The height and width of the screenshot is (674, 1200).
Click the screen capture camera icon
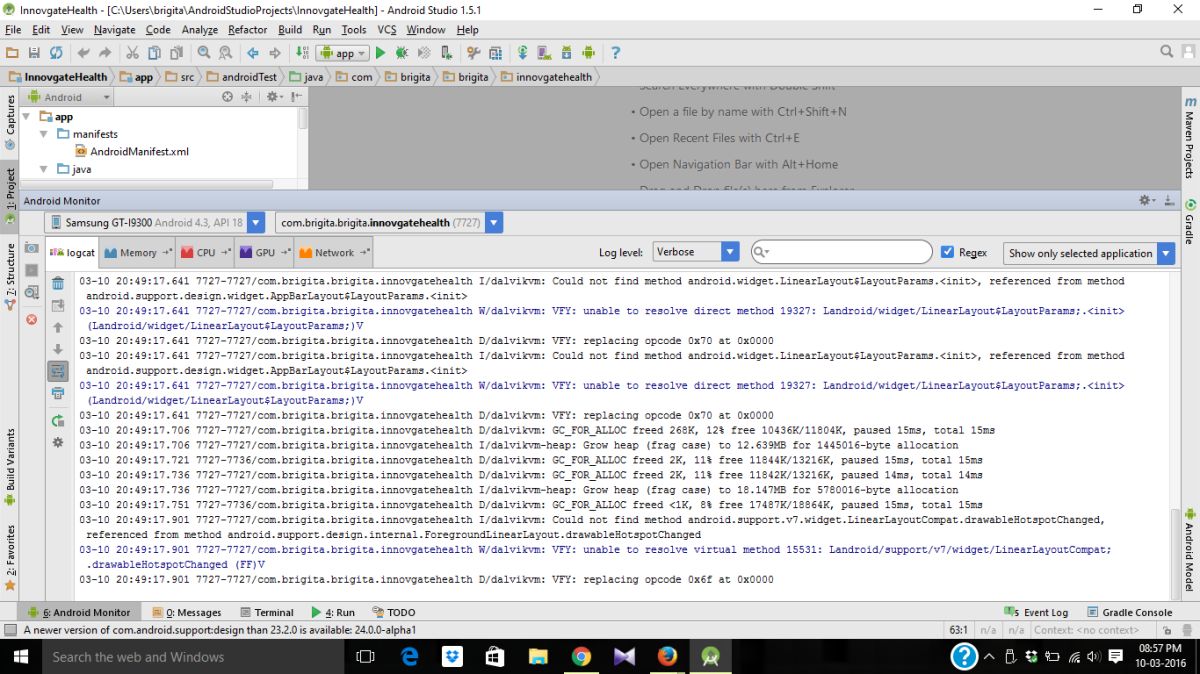[31, 248]
